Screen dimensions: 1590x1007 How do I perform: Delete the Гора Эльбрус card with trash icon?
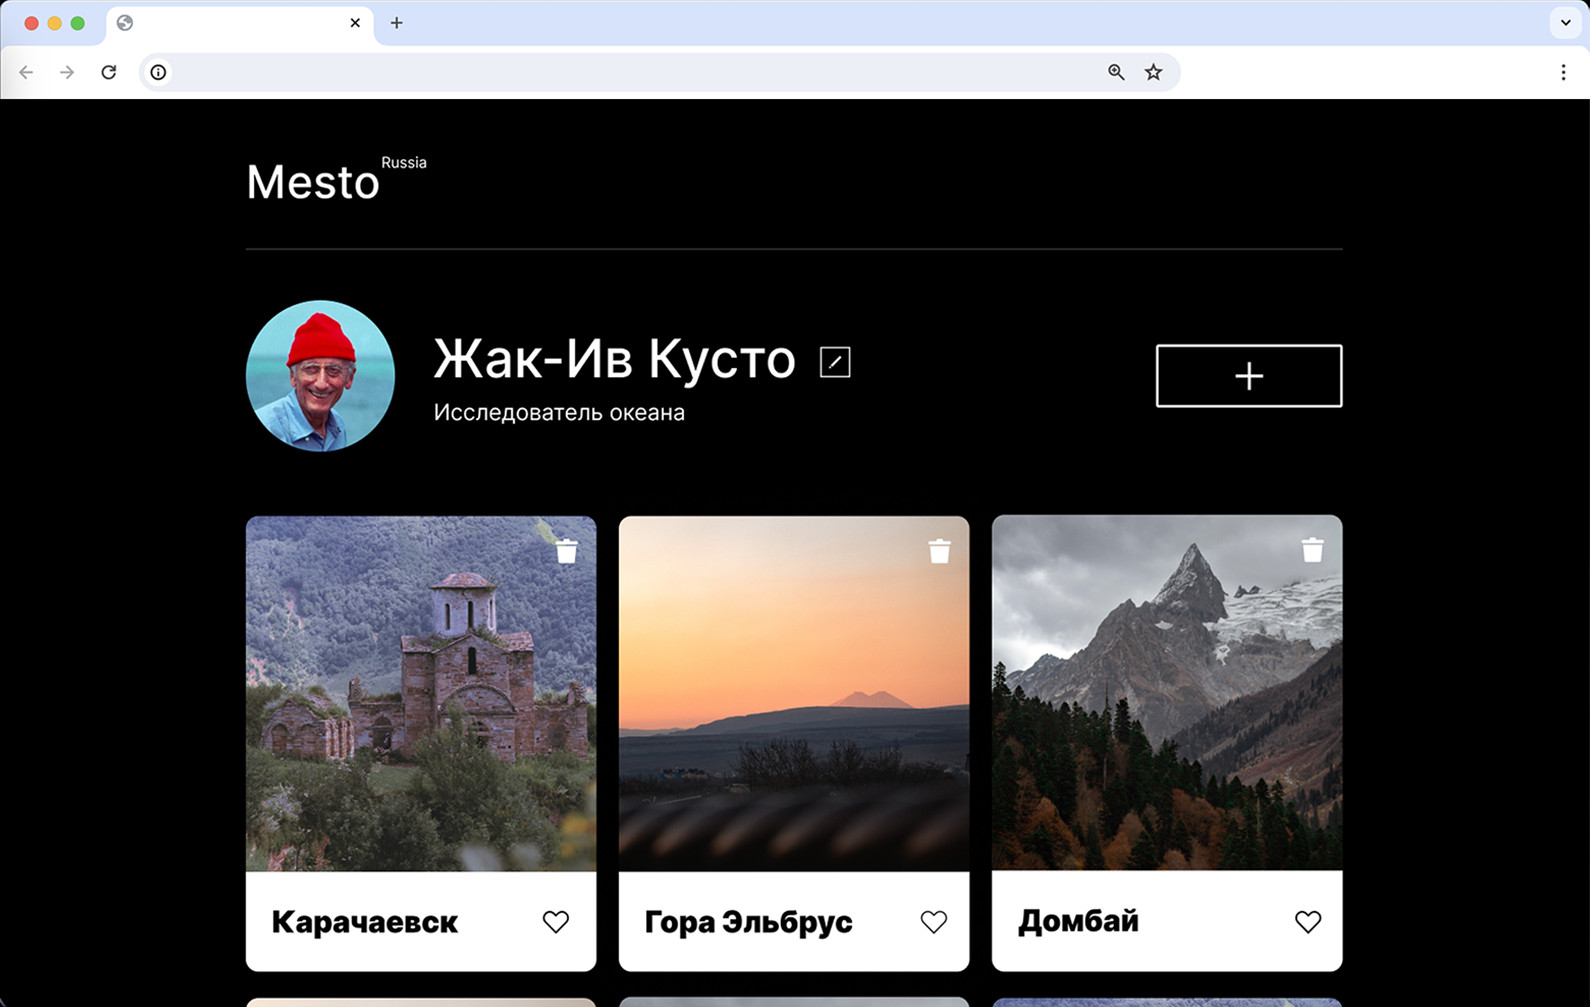tap(939, 551)
